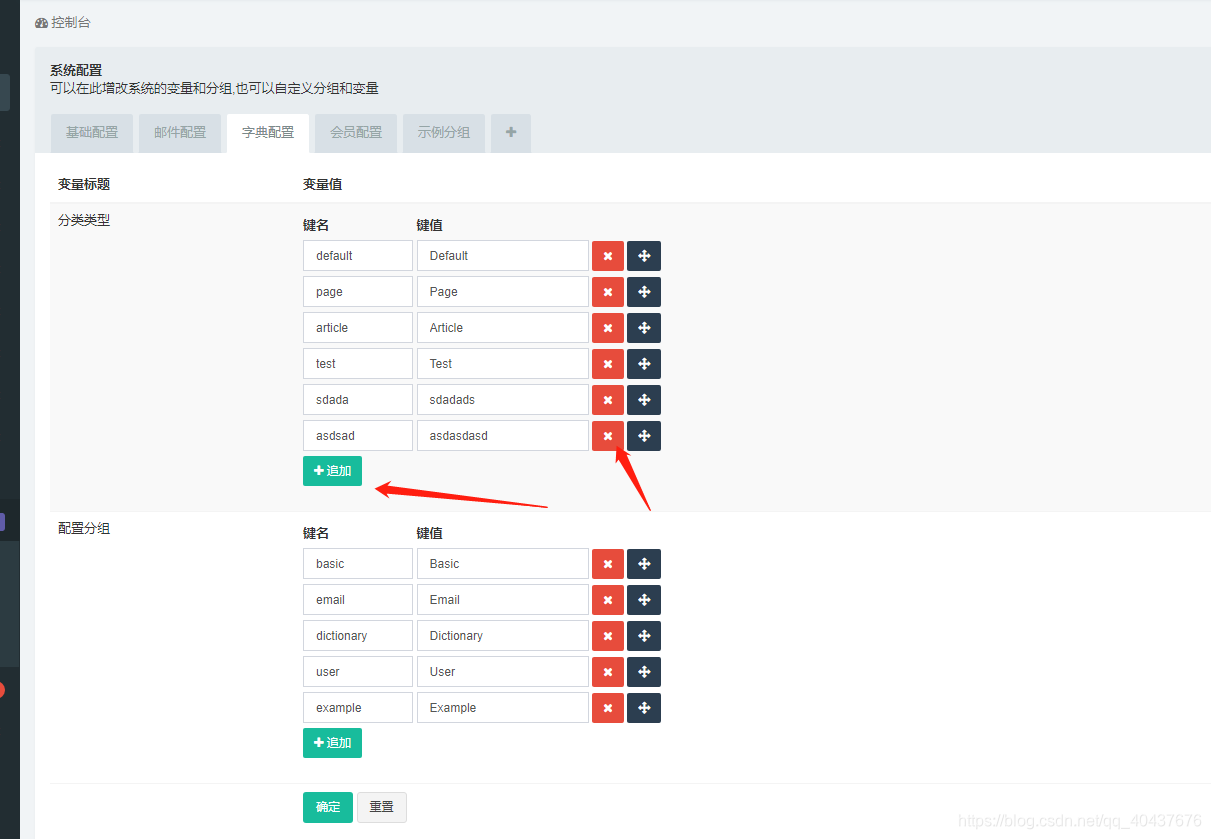Screen dimensions: 1211x839
Task: Edit the 'Default' key value field
Action: coord(503,256)
